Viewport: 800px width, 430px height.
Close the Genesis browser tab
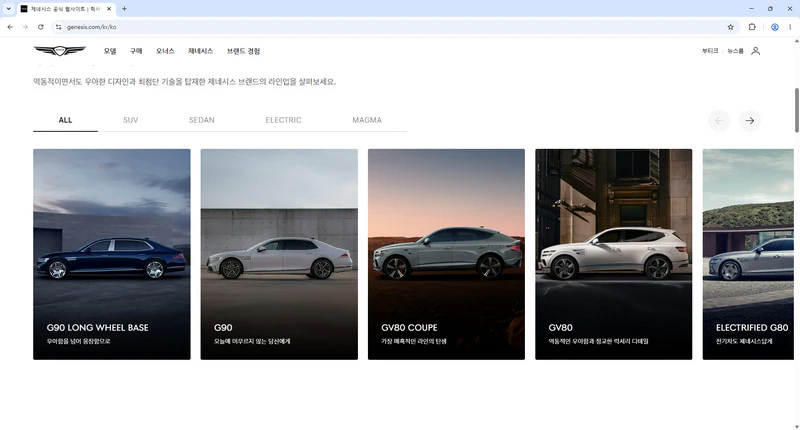pos(109,9)
